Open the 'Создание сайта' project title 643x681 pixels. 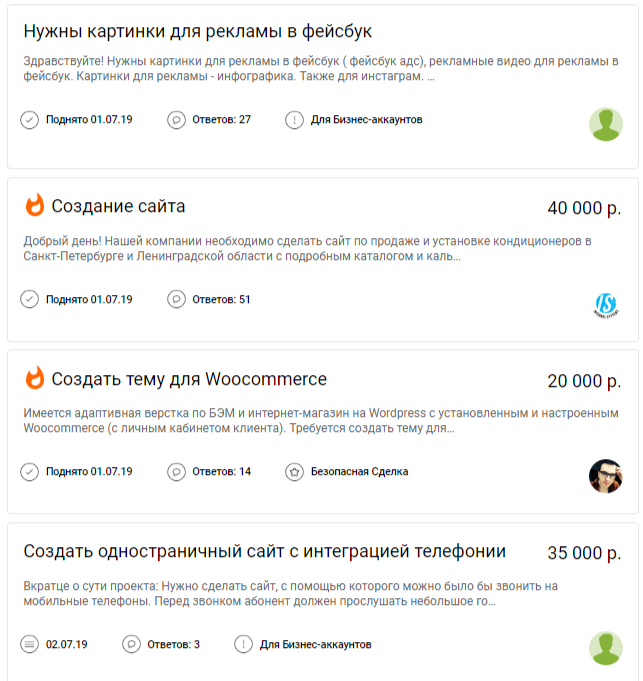[118, 207]
